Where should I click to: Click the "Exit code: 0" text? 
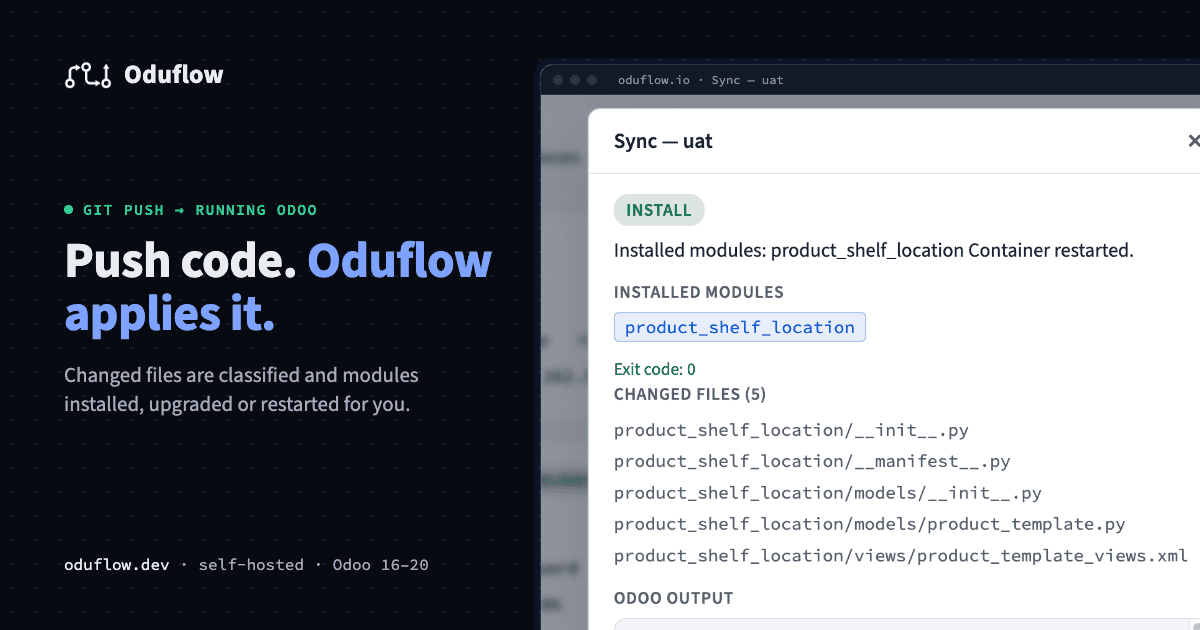655,370
